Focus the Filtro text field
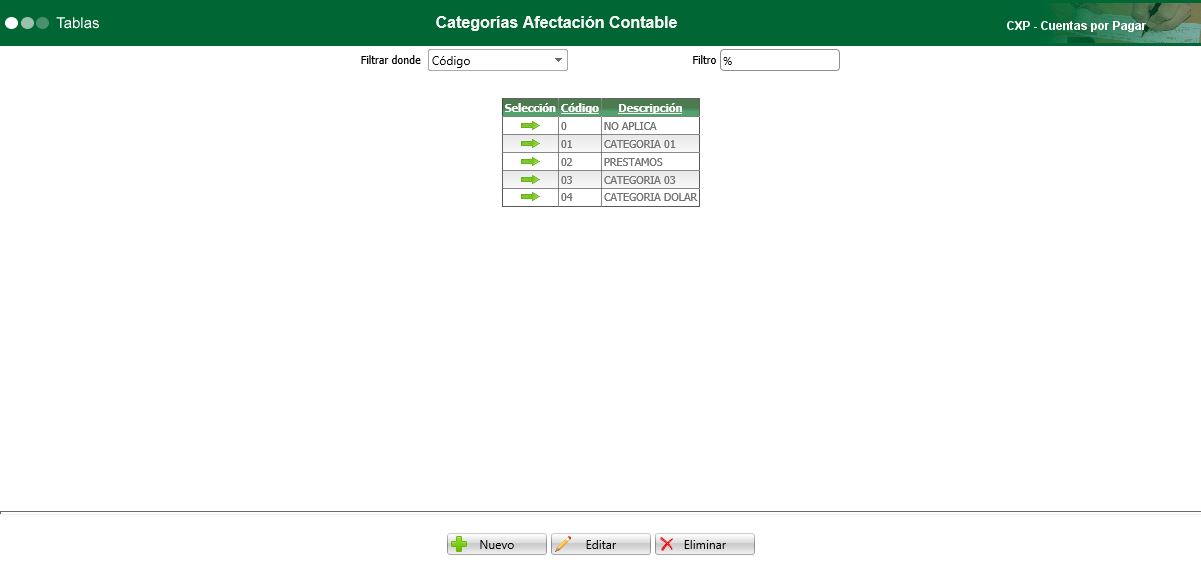The height and width of the screenshot is (570, 1201). 780,61
